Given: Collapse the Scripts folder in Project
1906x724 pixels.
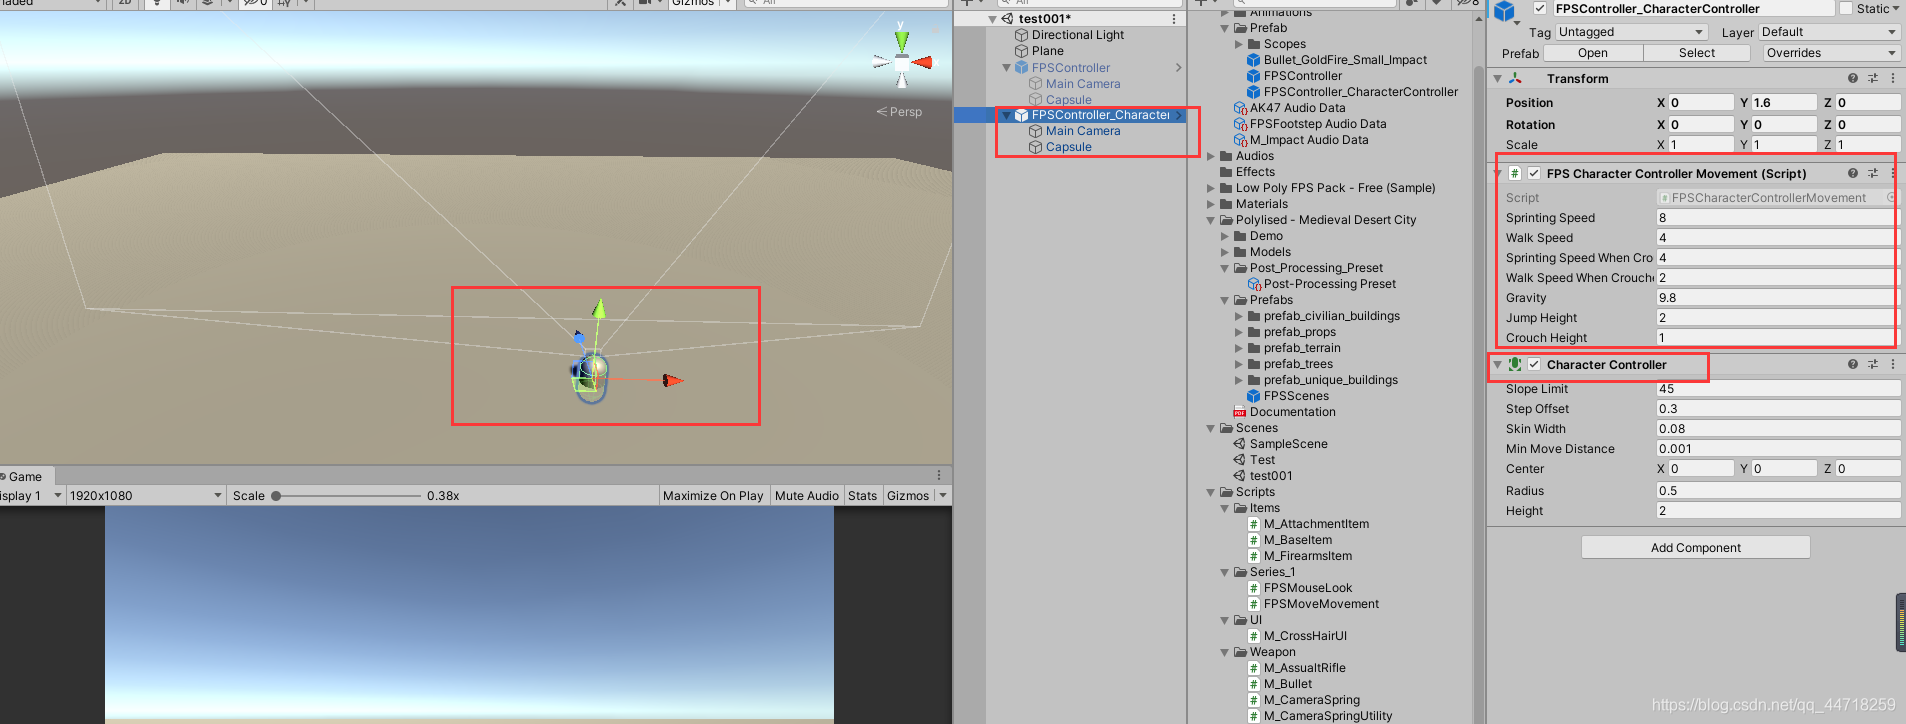Looking at the screenshot, I should click(1211, 492).
